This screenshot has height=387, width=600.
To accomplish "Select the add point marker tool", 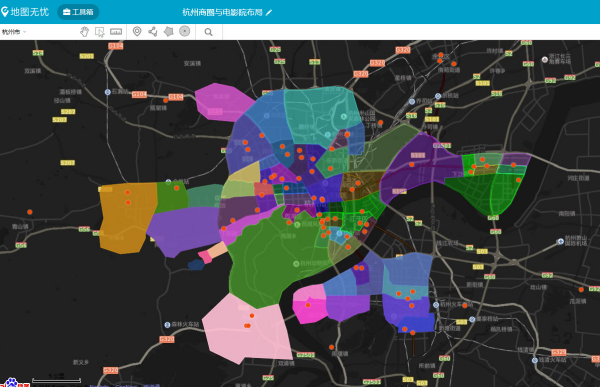I will pyautogui.click(x=137, y=31).
